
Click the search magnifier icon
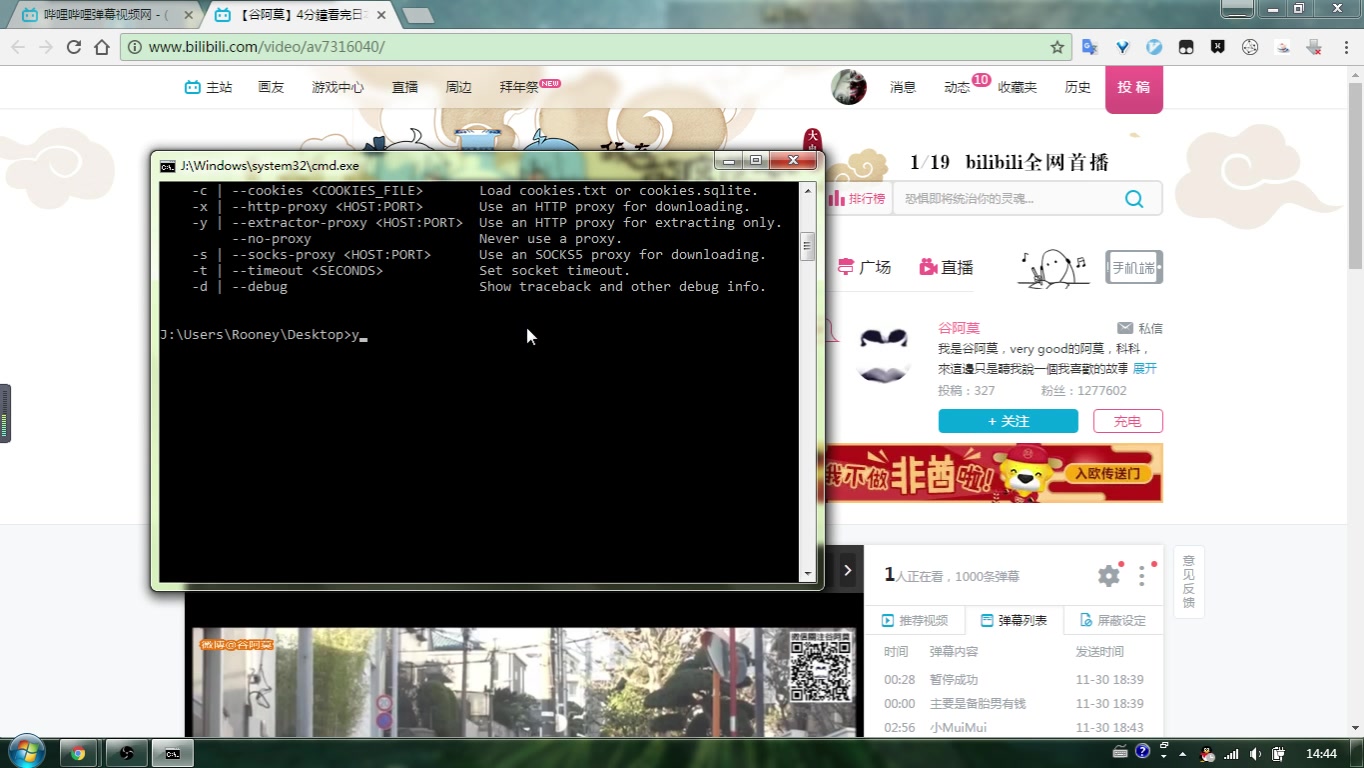[x=1134, y=199]
